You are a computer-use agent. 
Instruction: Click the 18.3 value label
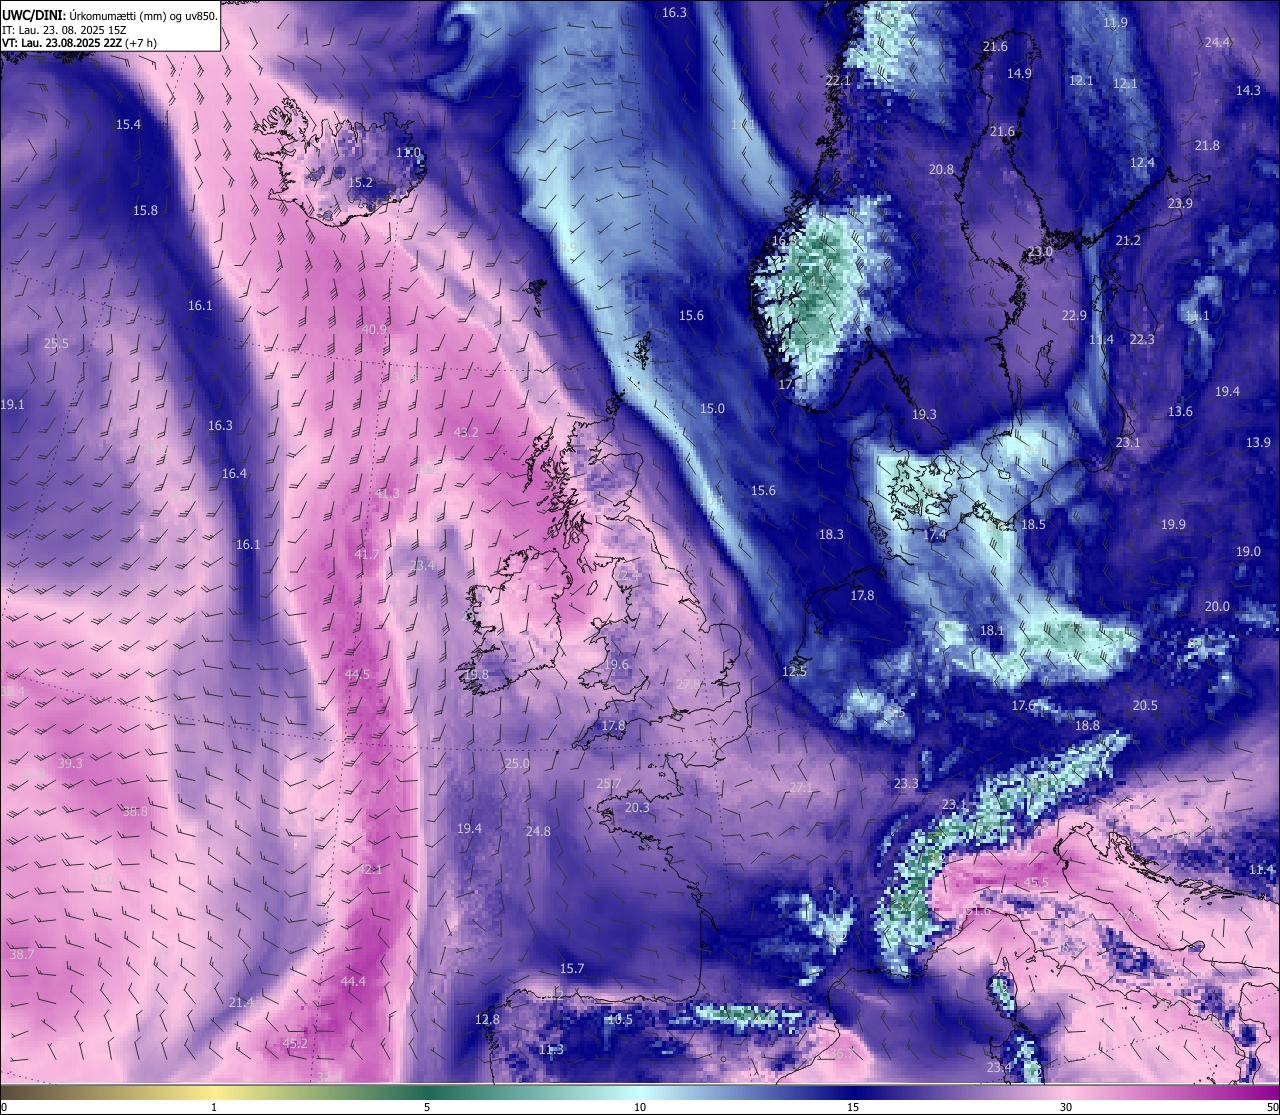[x=831, y=535]
